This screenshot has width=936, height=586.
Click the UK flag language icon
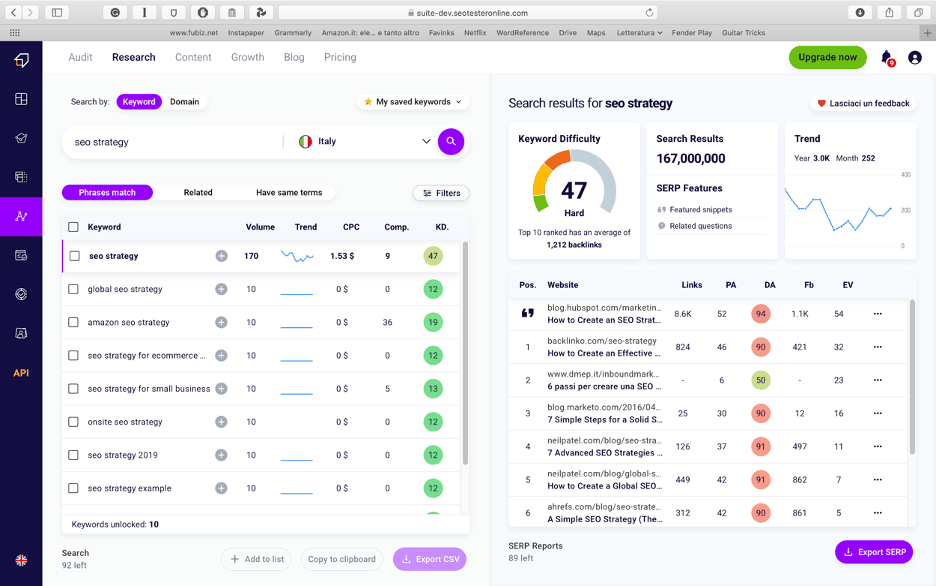(21, 560)
